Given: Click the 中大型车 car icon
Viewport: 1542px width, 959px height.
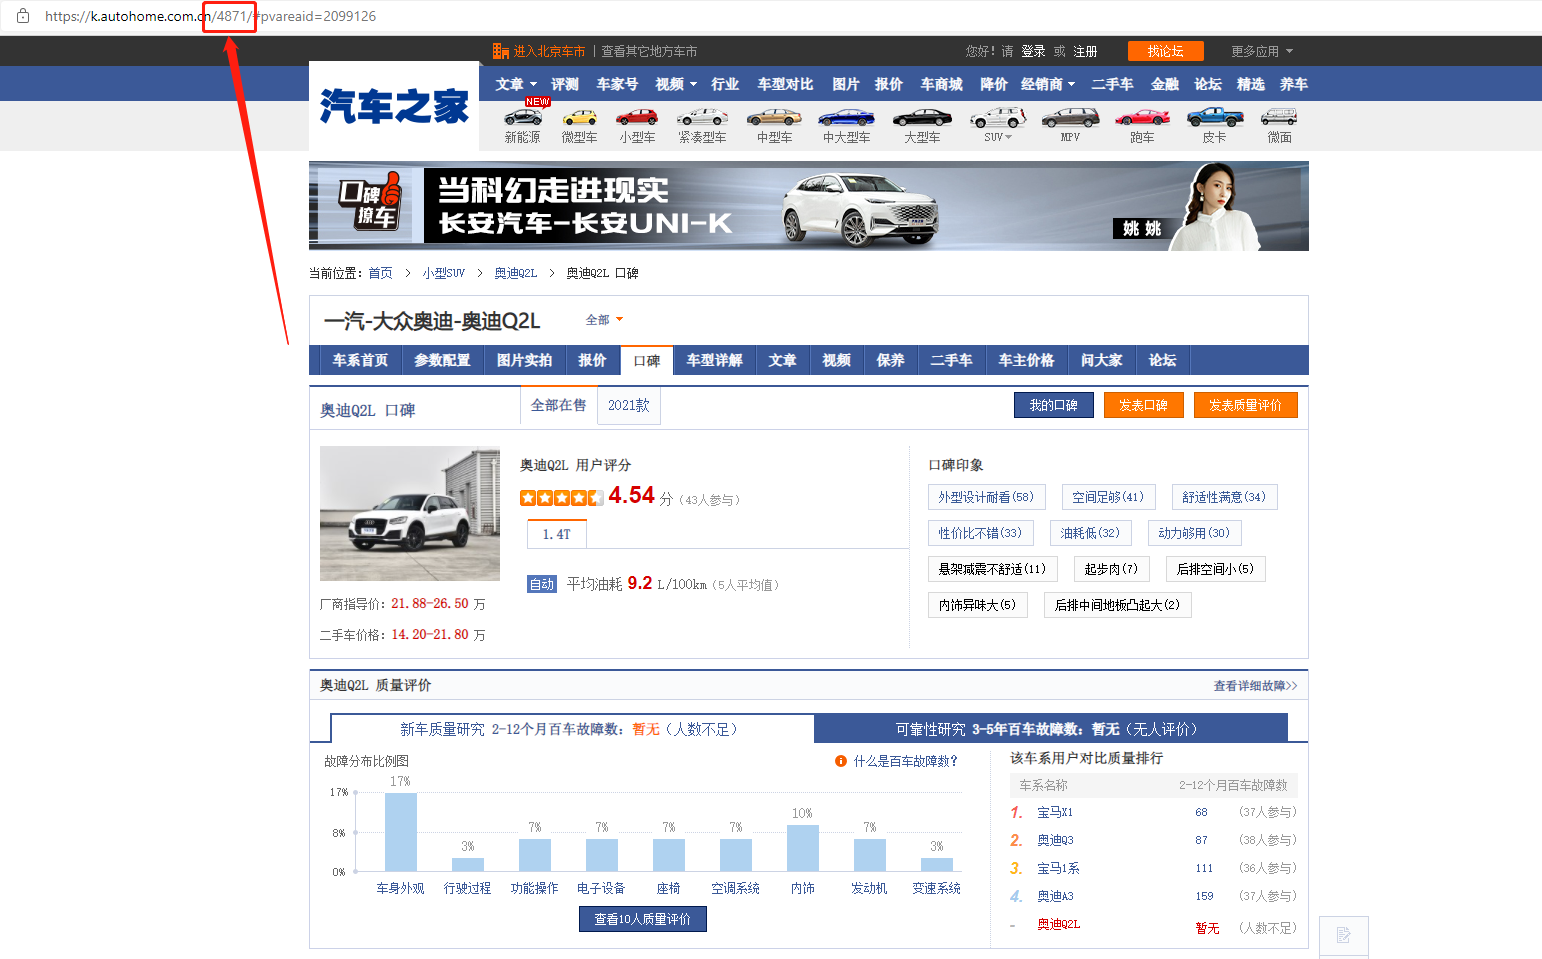Looking at the screenshot, I should [x=846, y=117].
